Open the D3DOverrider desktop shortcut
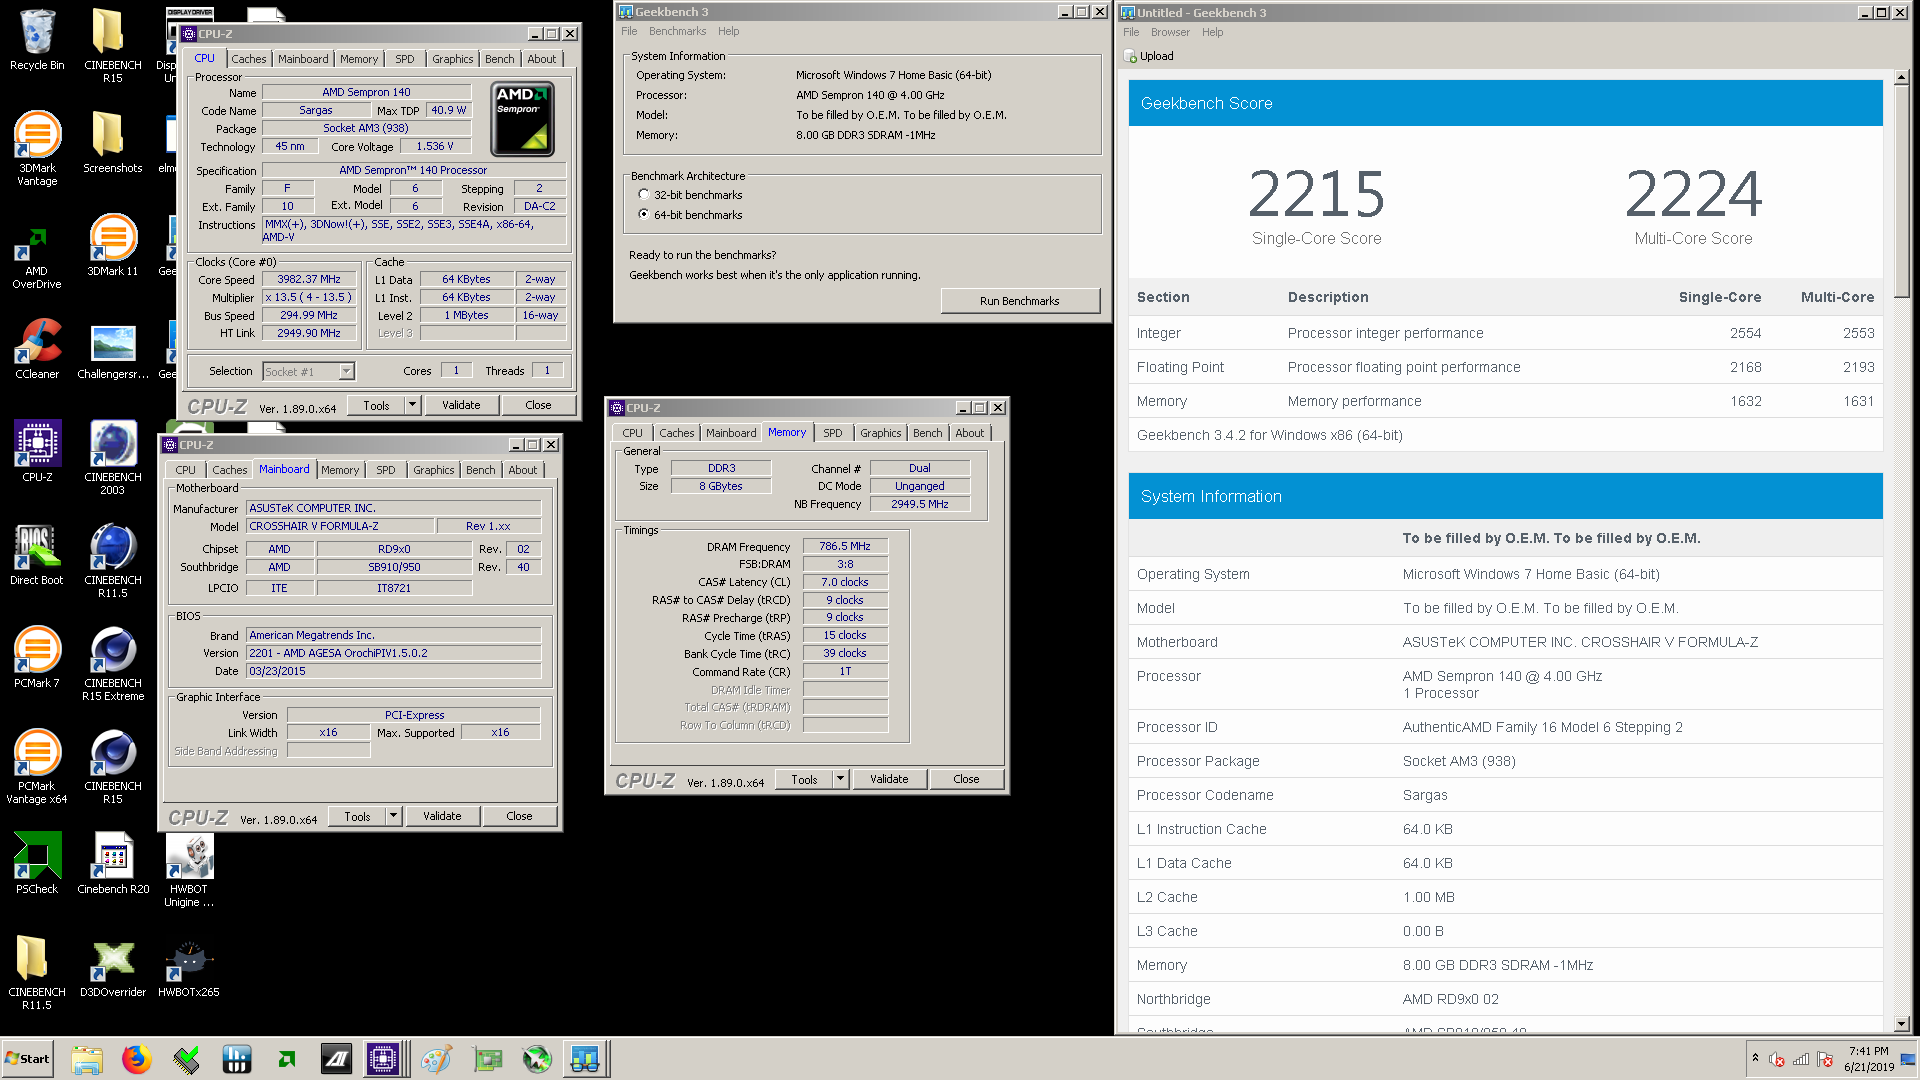This screenshot has height=1080, width=1920. click(113, 967)
